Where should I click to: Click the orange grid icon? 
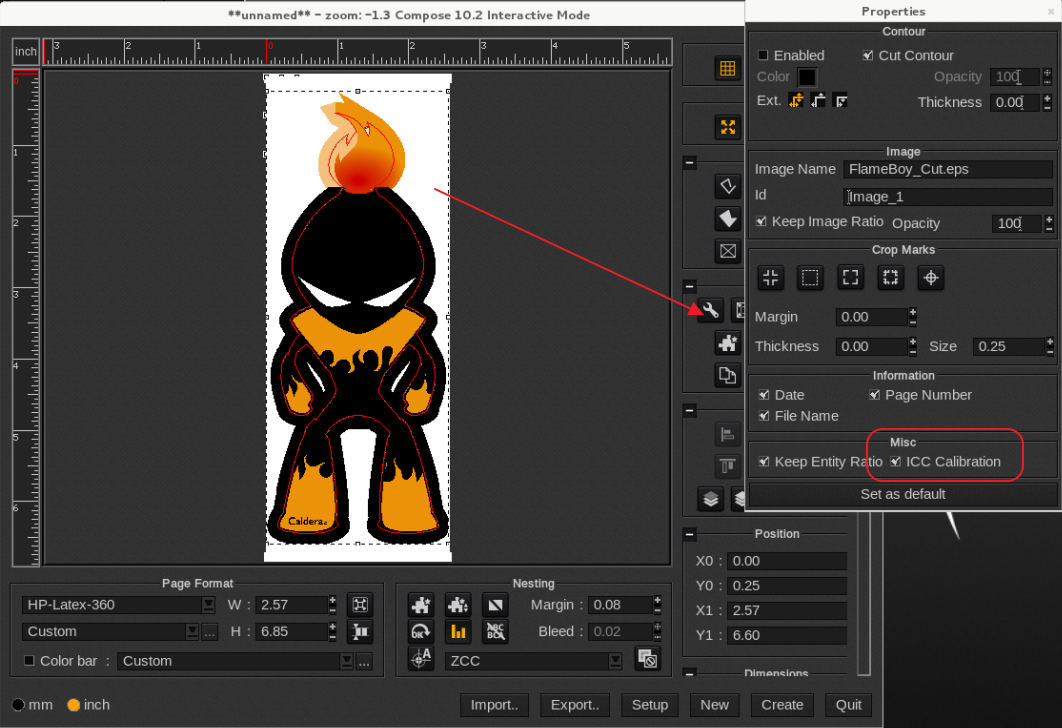click(727, 68)
